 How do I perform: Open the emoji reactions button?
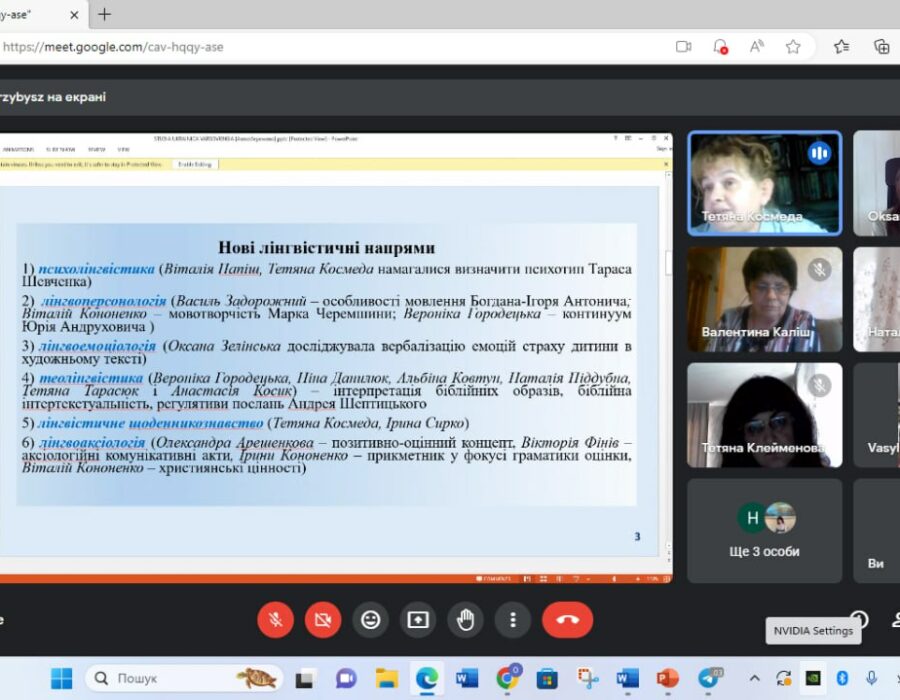370,619
